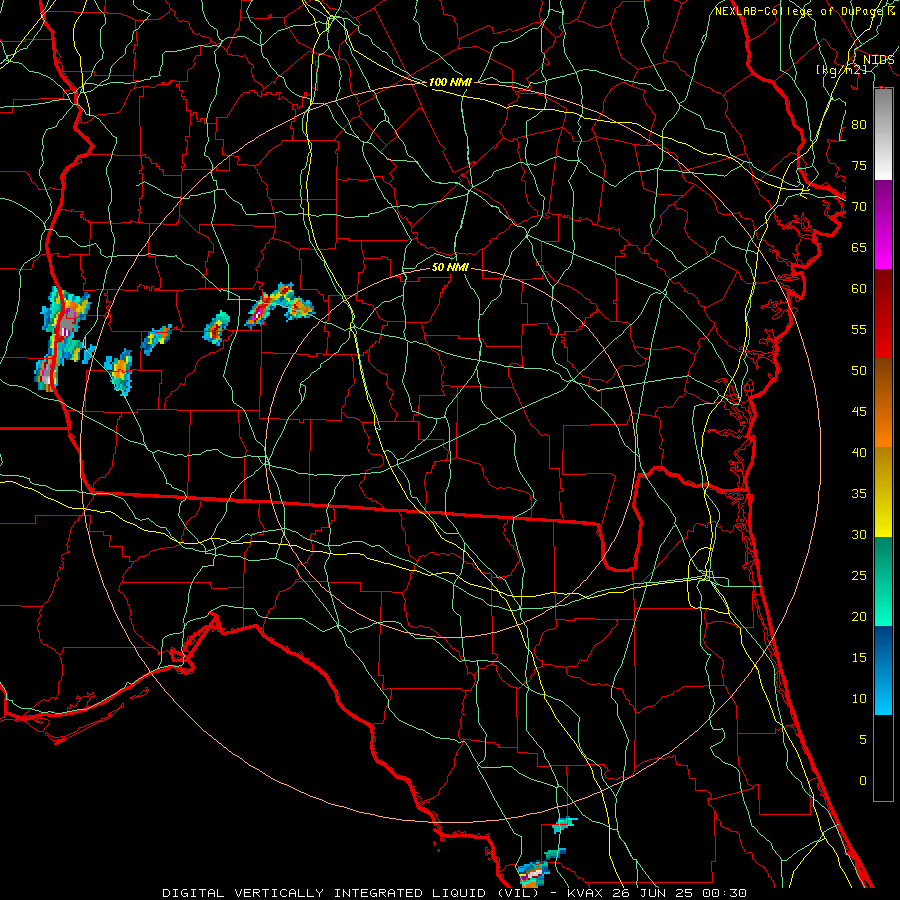Pick the gray-white segment of the color scale
This screenshot has width=900, height=900.
coord(883,134)
